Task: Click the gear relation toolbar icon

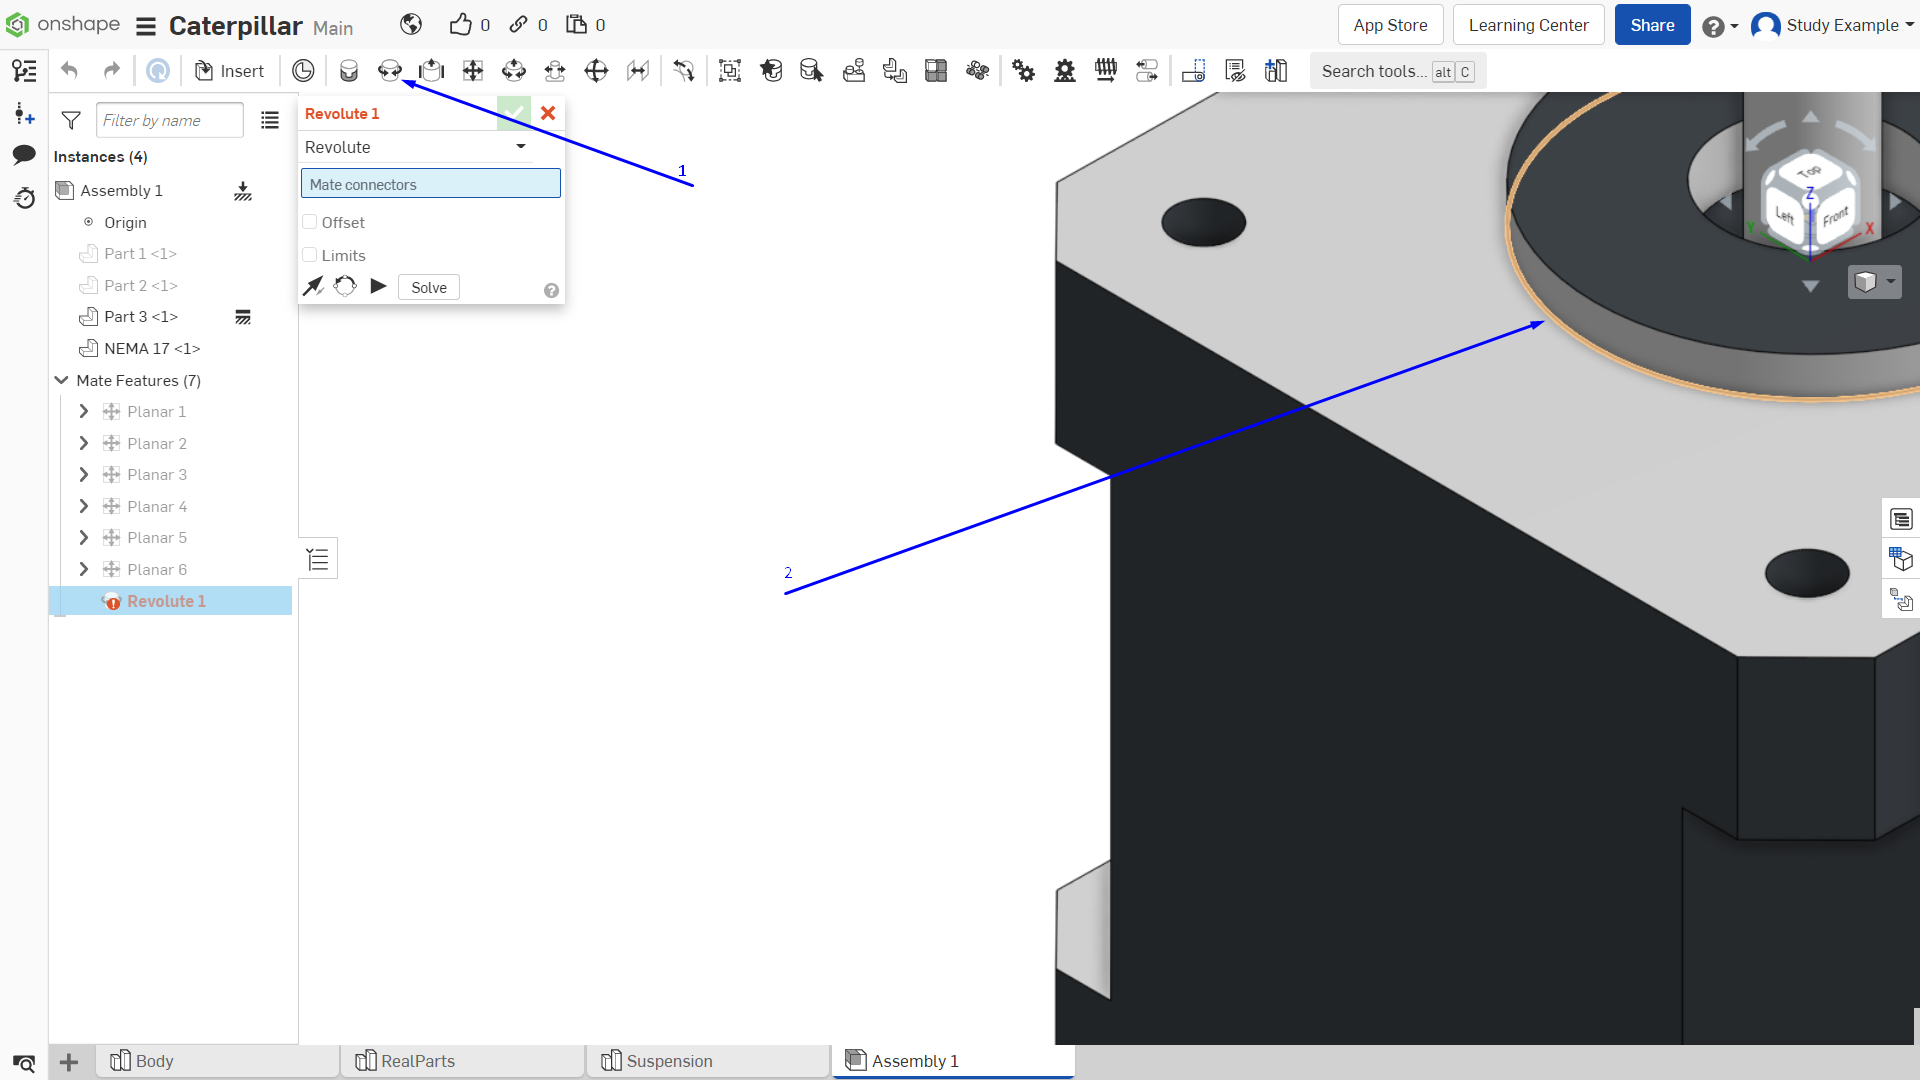Action: click(x=1023, y=71)
